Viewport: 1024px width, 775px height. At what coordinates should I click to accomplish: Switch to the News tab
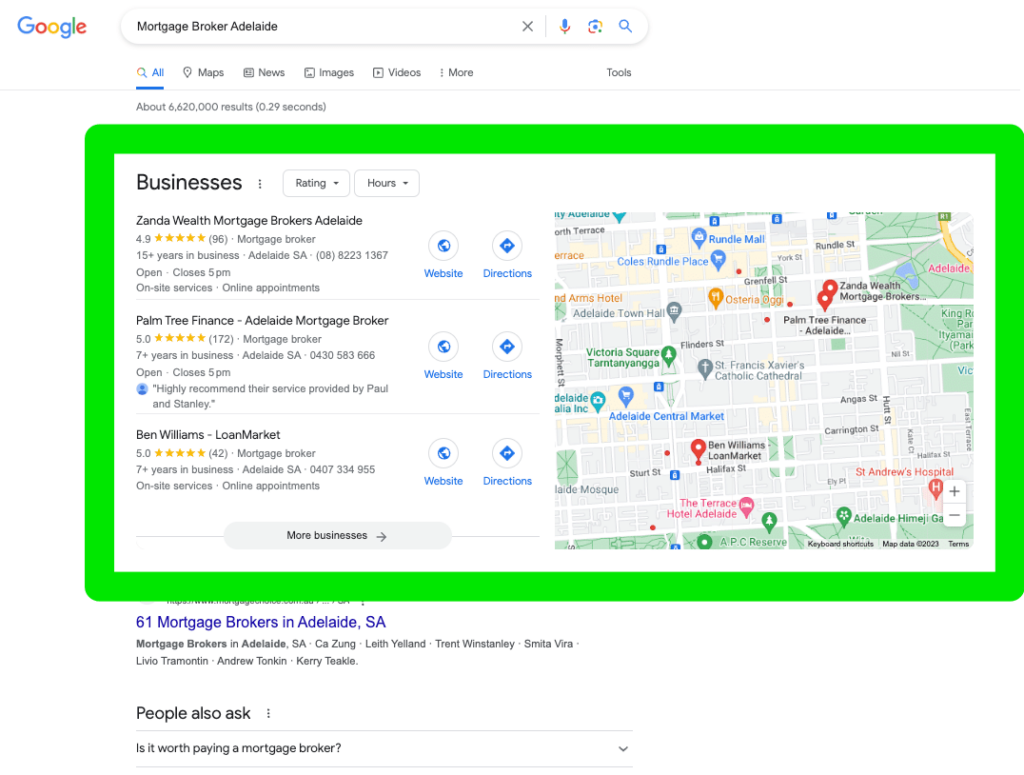(264, 72)
